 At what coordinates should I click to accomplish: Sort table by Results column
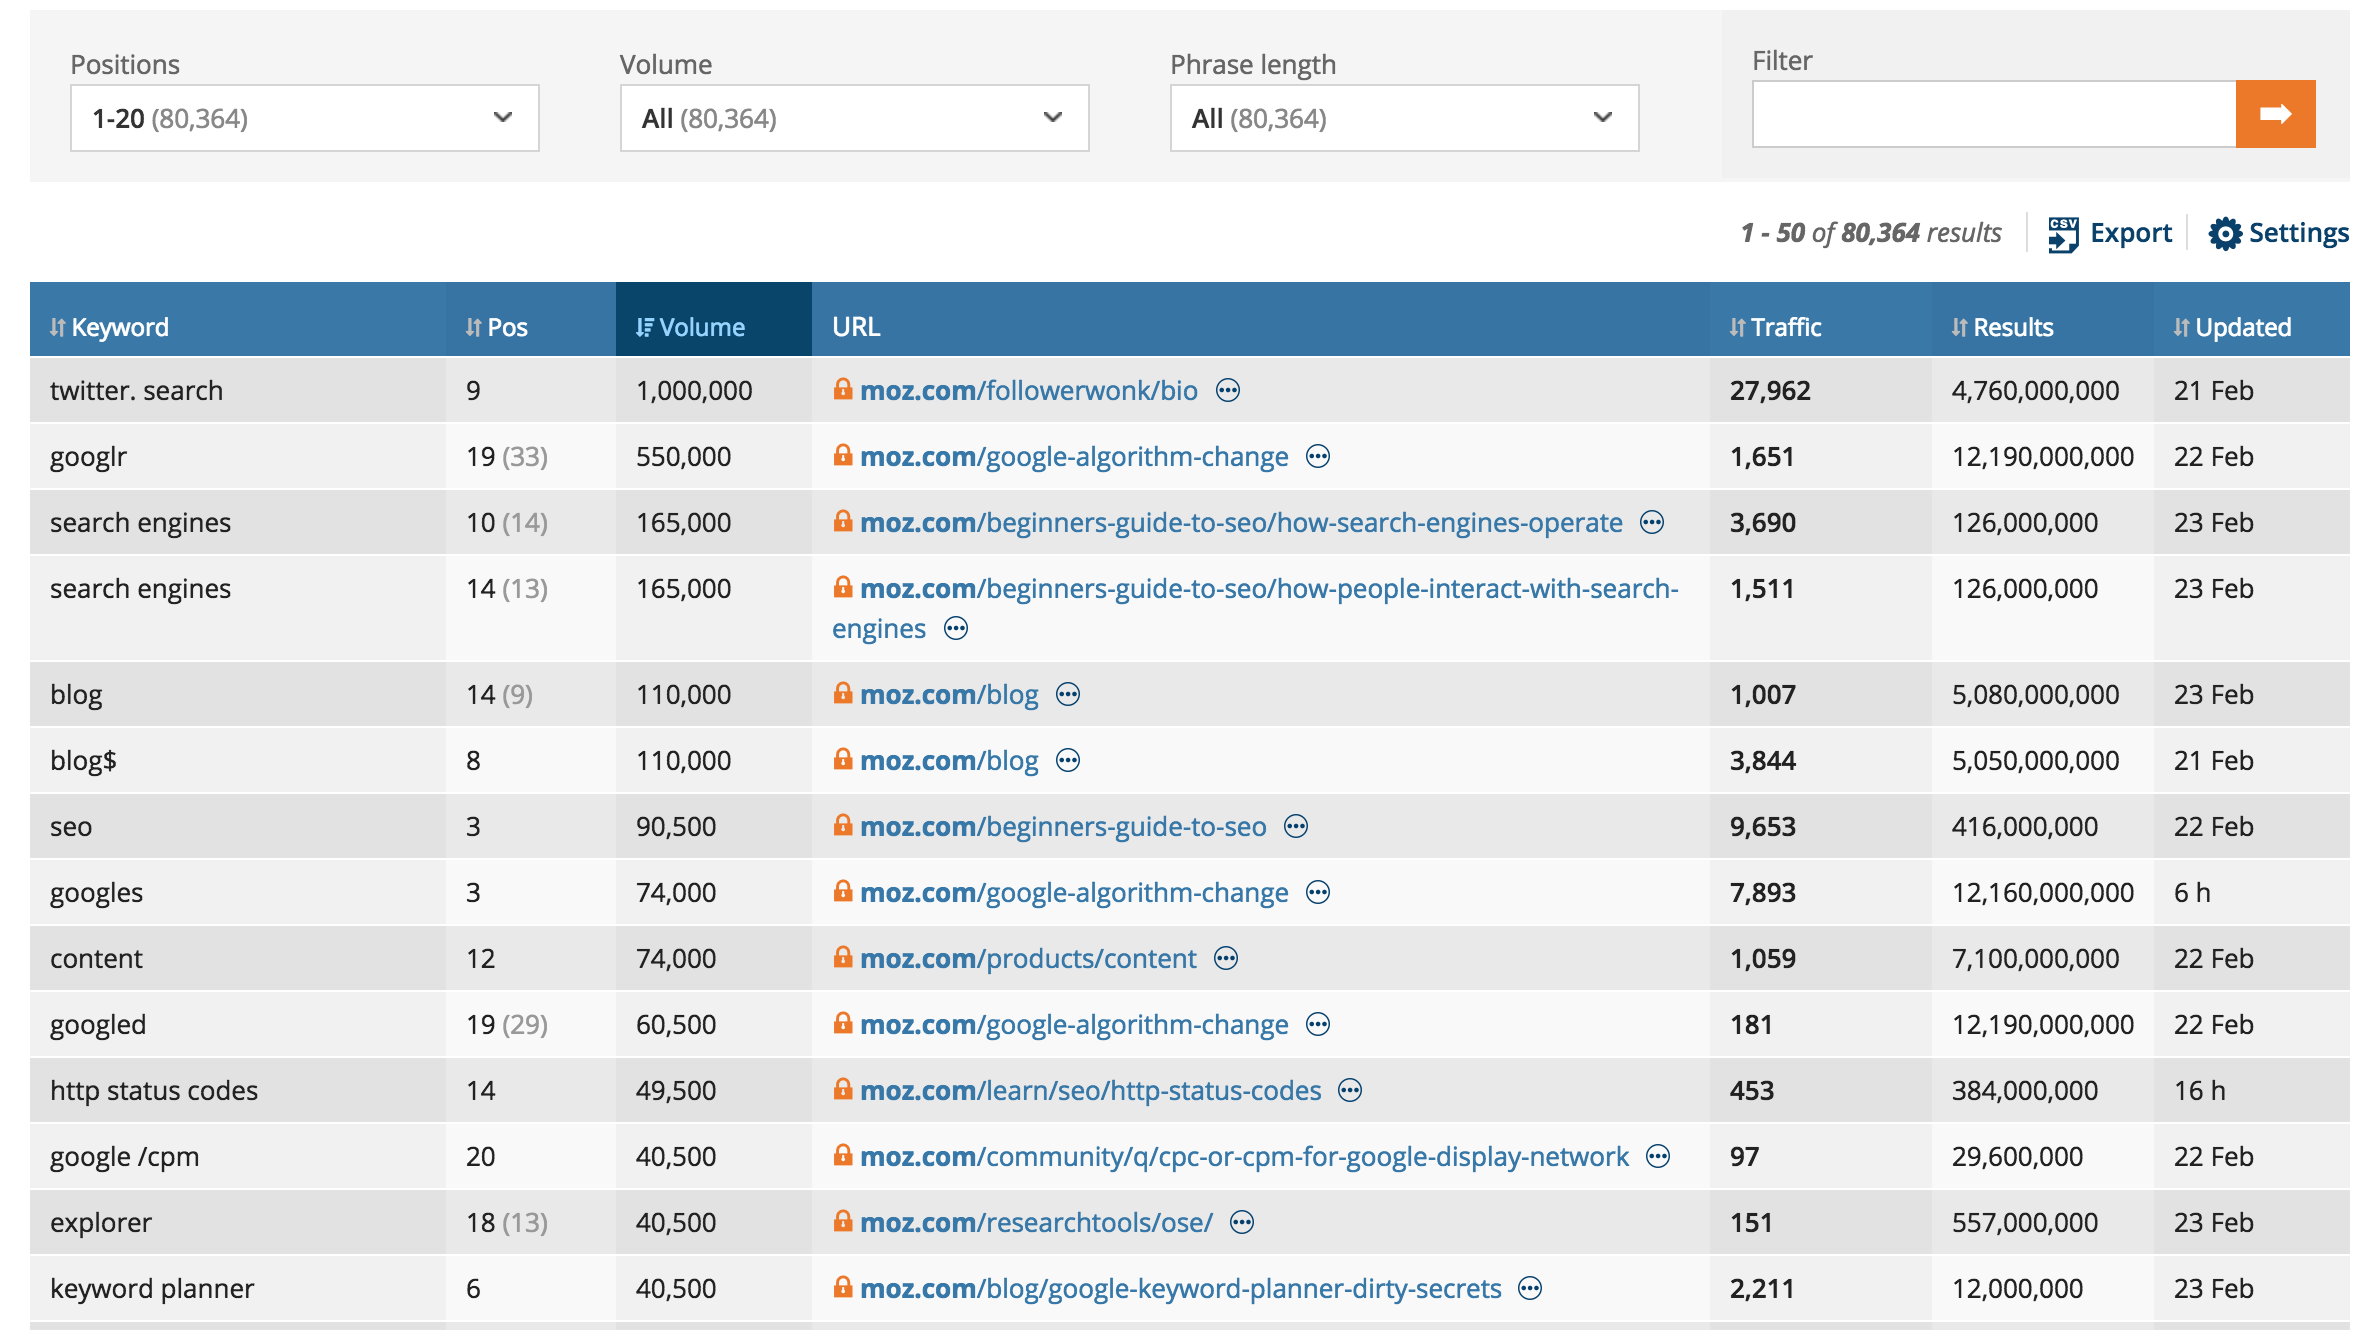(2013, 327)
